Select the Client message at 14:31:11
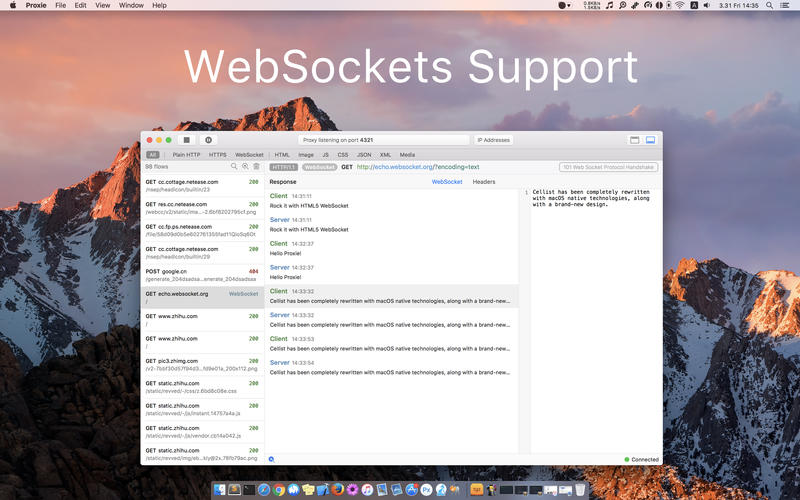Viewport: 800px width, 500px height. pos(391,201)
